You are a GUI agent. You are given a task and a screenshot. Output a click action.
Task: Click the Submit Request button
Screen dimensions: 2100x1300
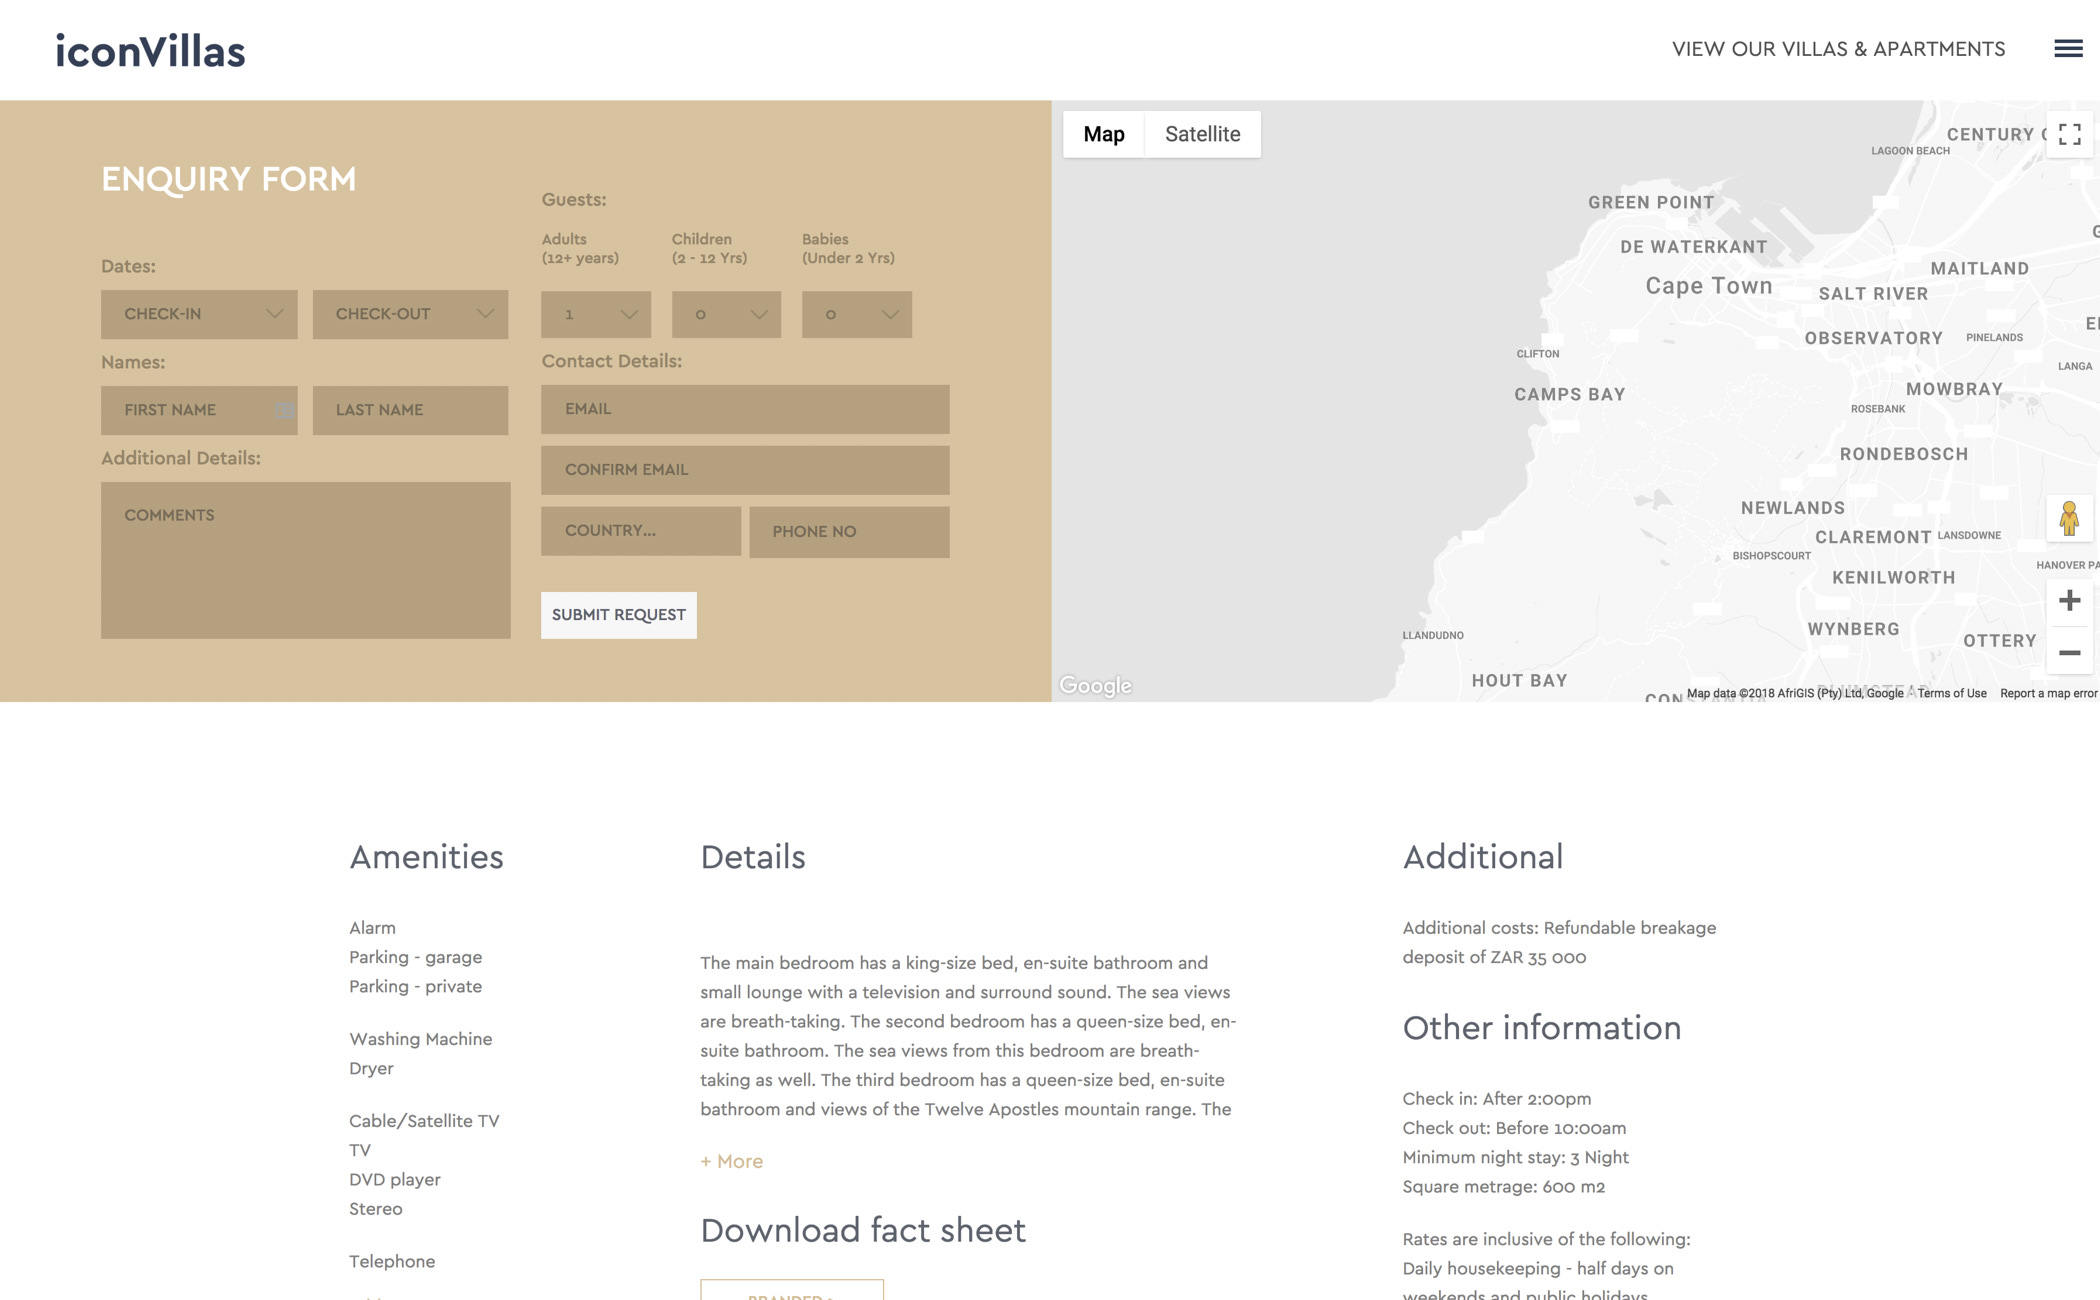pos(618,614)
